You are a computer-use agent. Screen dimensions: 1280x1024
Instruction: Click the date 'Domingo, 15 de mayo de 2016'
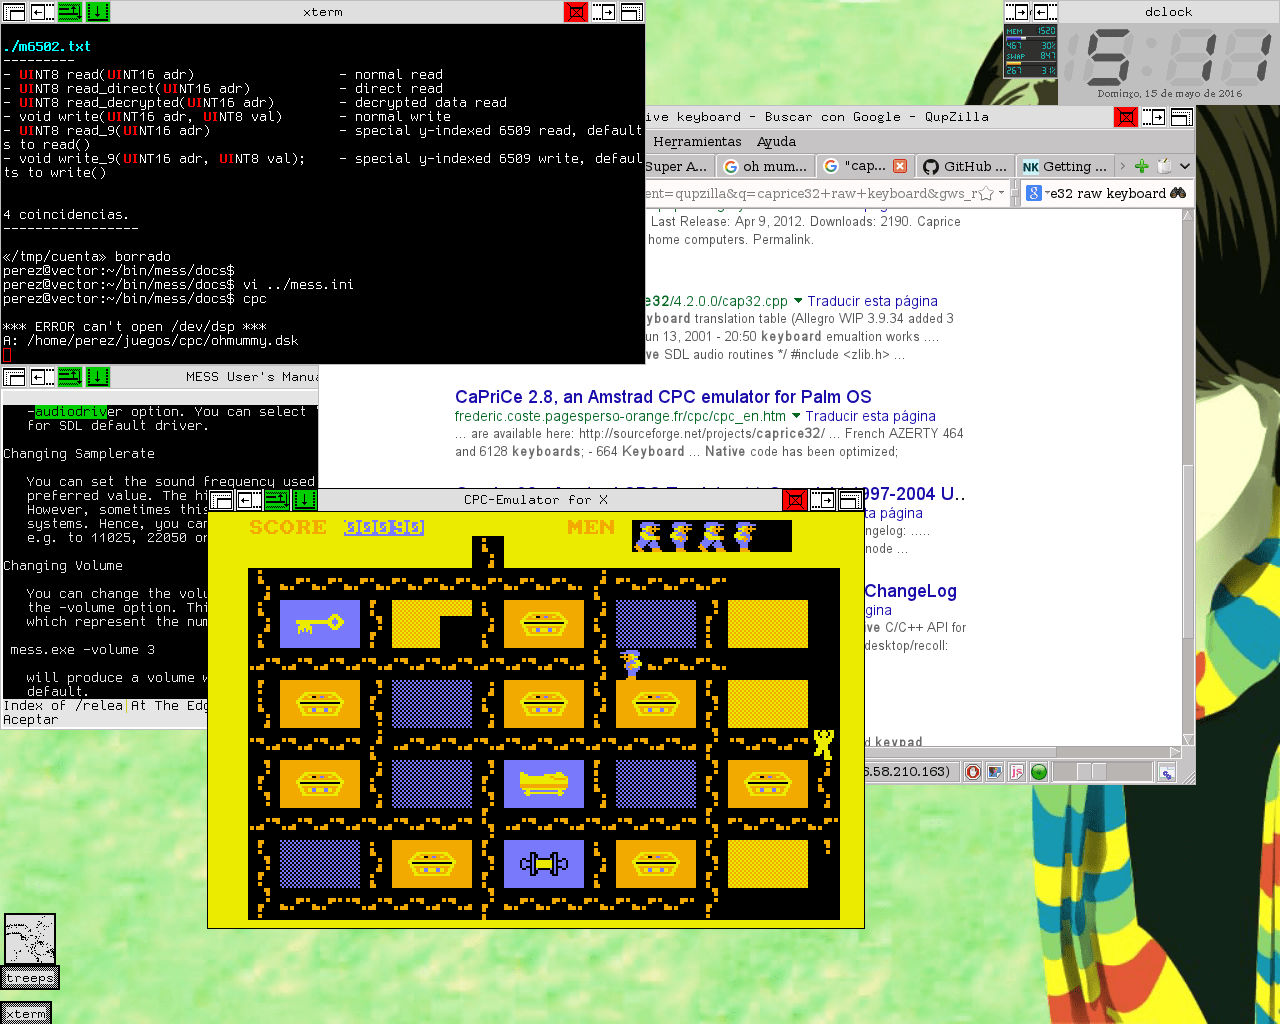[x=1169, y=94]
